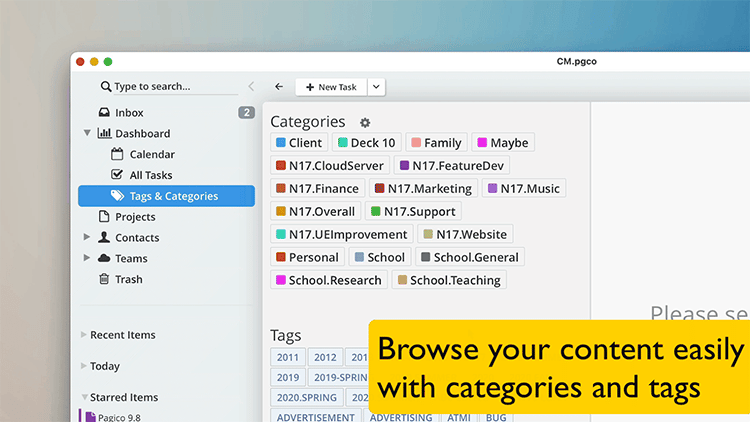Select the School.Teaching category

point(449,280)
